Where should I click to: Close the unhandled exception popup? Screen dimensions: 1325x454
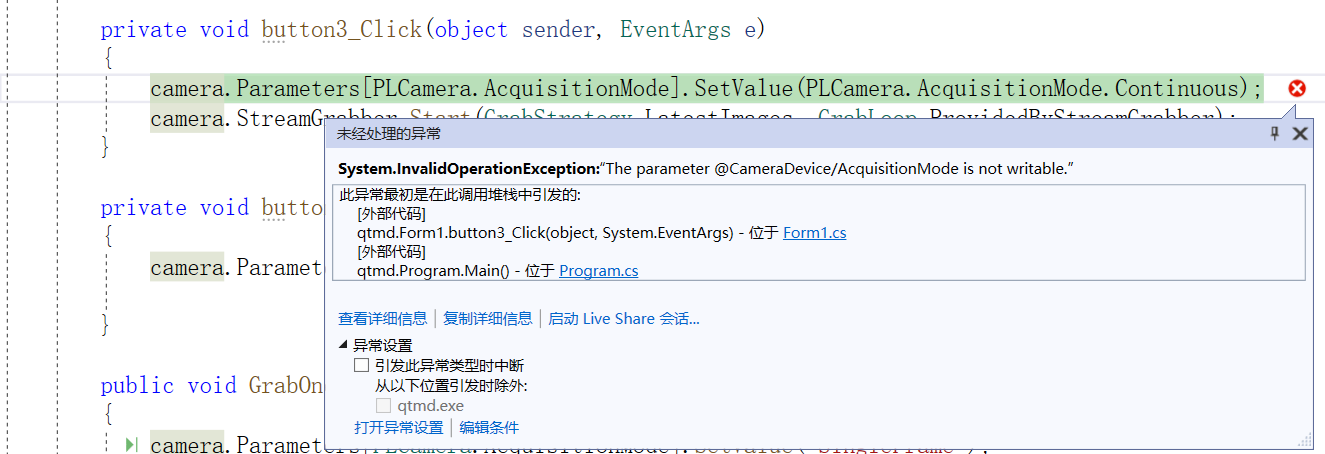1299,133
